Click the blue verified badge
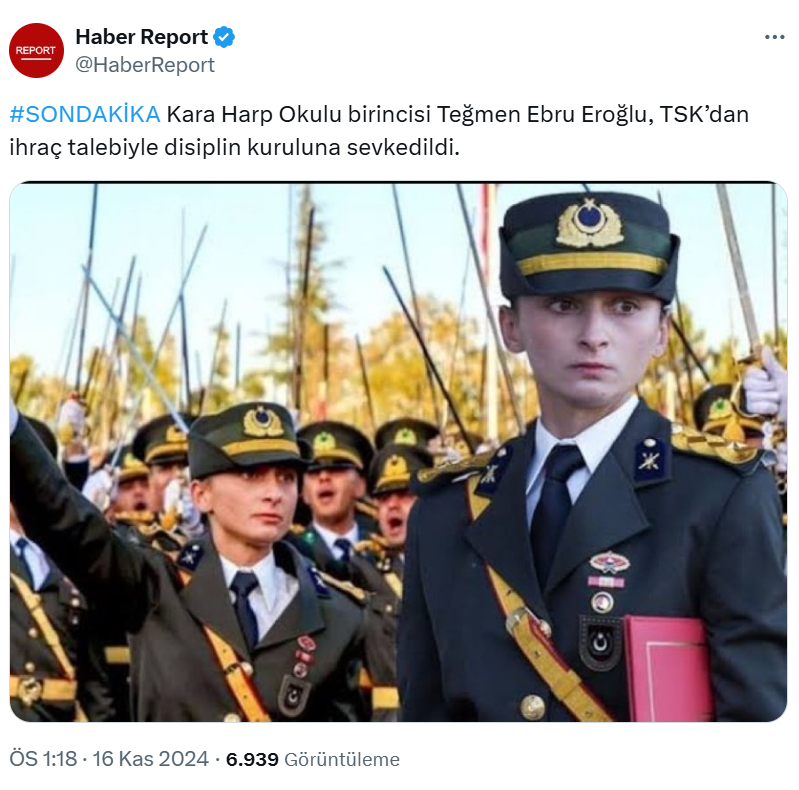This screenshot has height=790, width=799. 224,37
